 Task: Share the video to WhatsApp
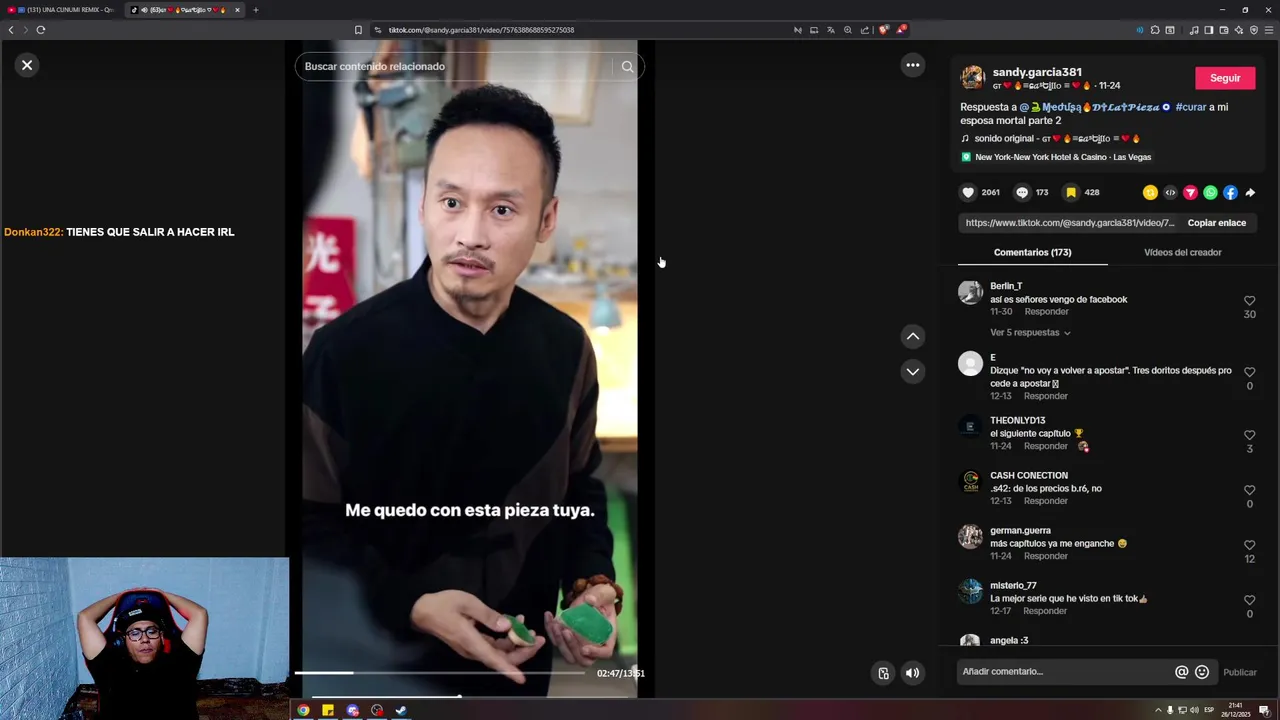pyautogui.click(x=1210, y=193)
